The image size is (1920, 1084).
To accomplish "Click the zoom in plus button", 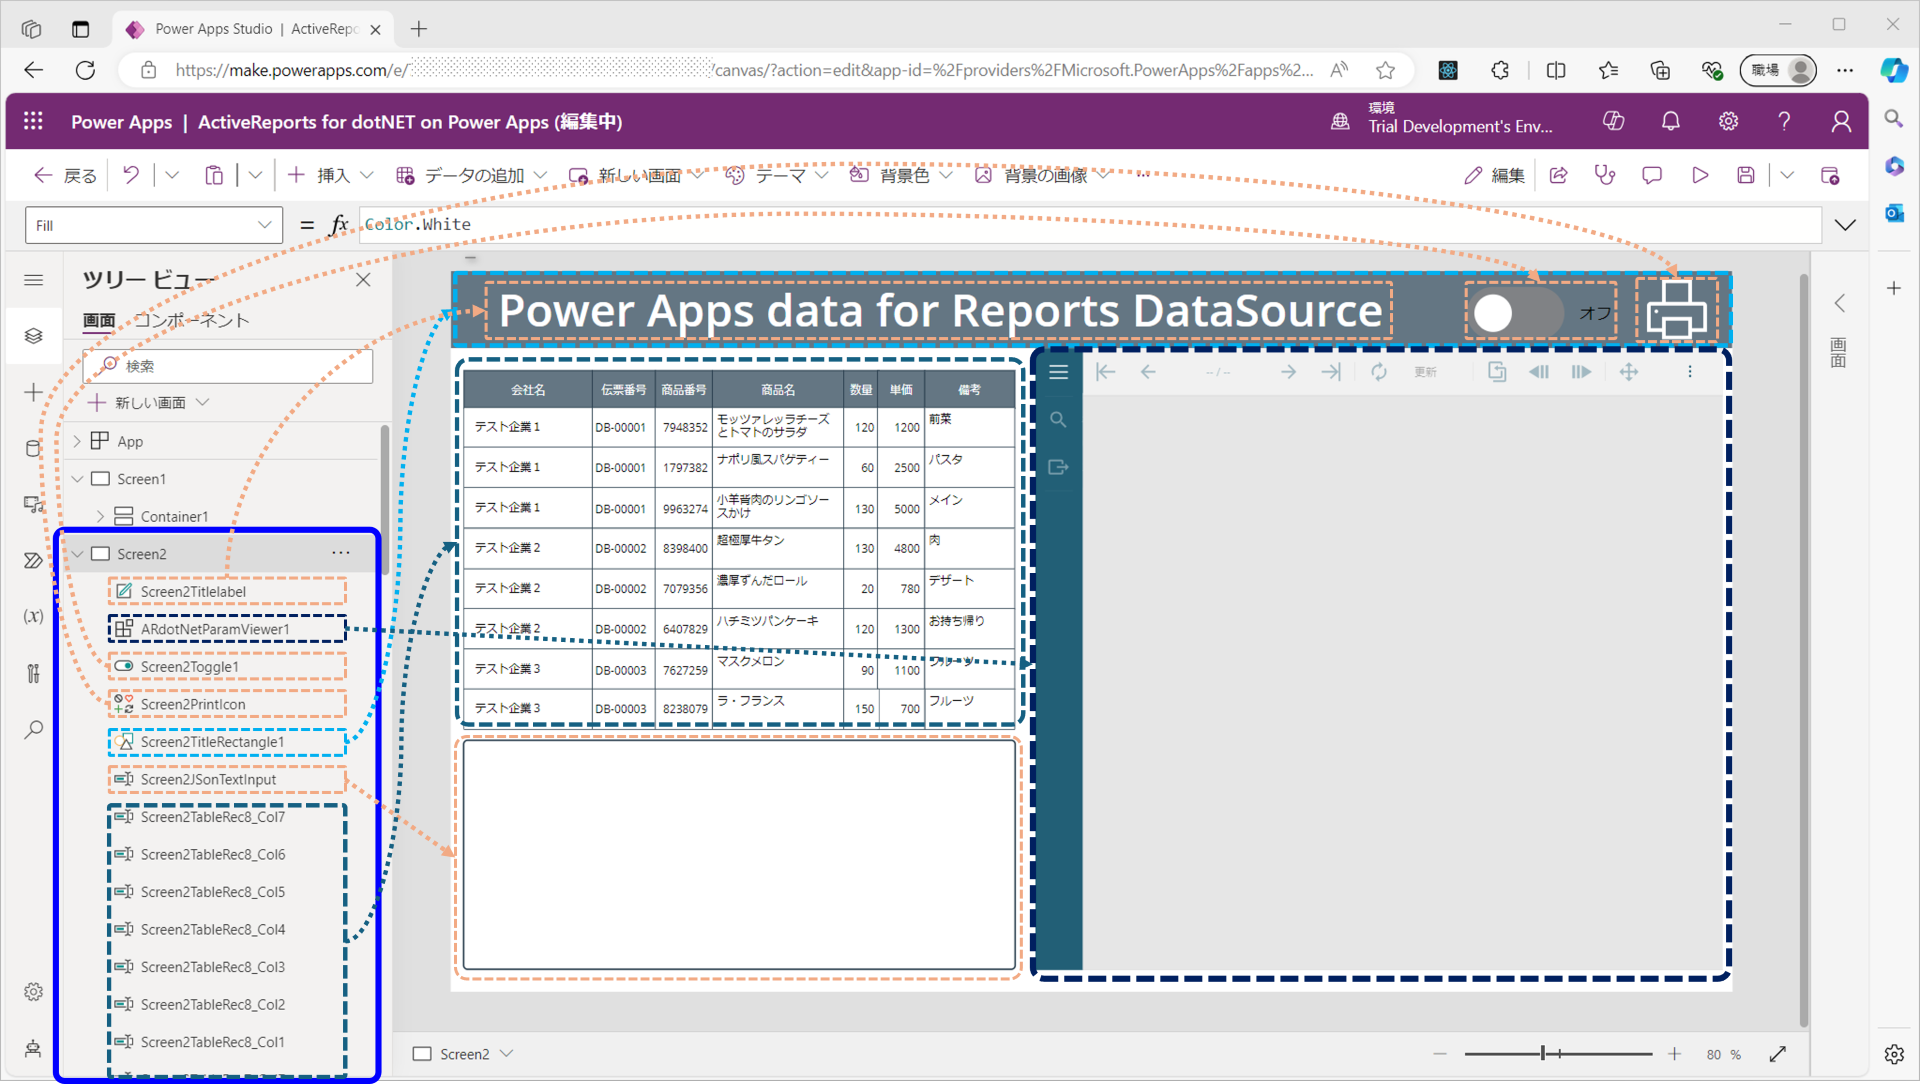I will [1674, 1054].
